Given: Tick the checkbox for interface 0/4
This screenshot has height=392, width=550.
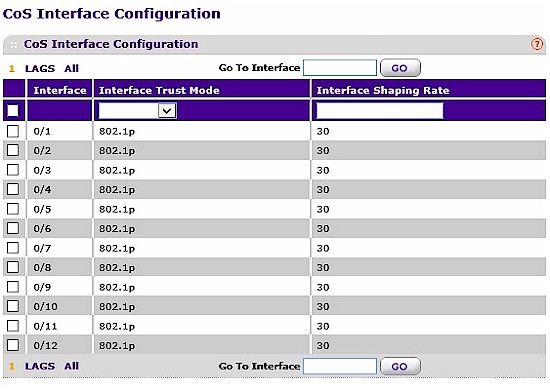Looking at the screenshot, I should (13, 189).
